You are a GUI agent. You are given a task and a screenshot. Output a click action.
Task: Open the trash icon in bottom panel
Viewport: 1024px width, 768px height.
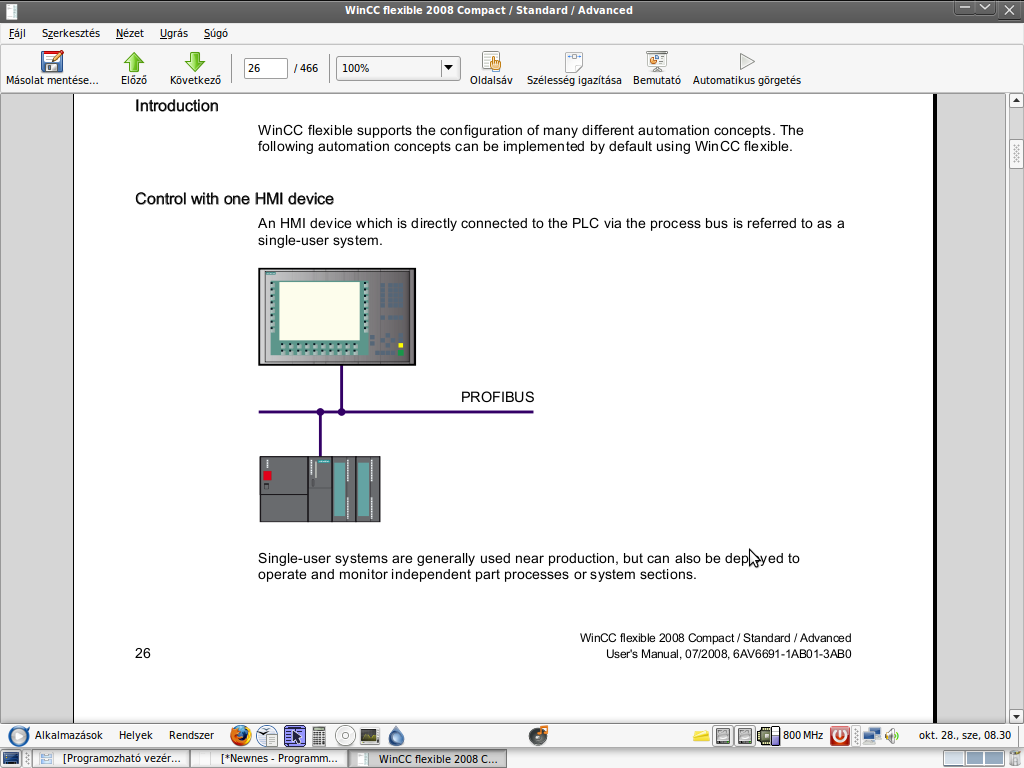(1016, 759)
